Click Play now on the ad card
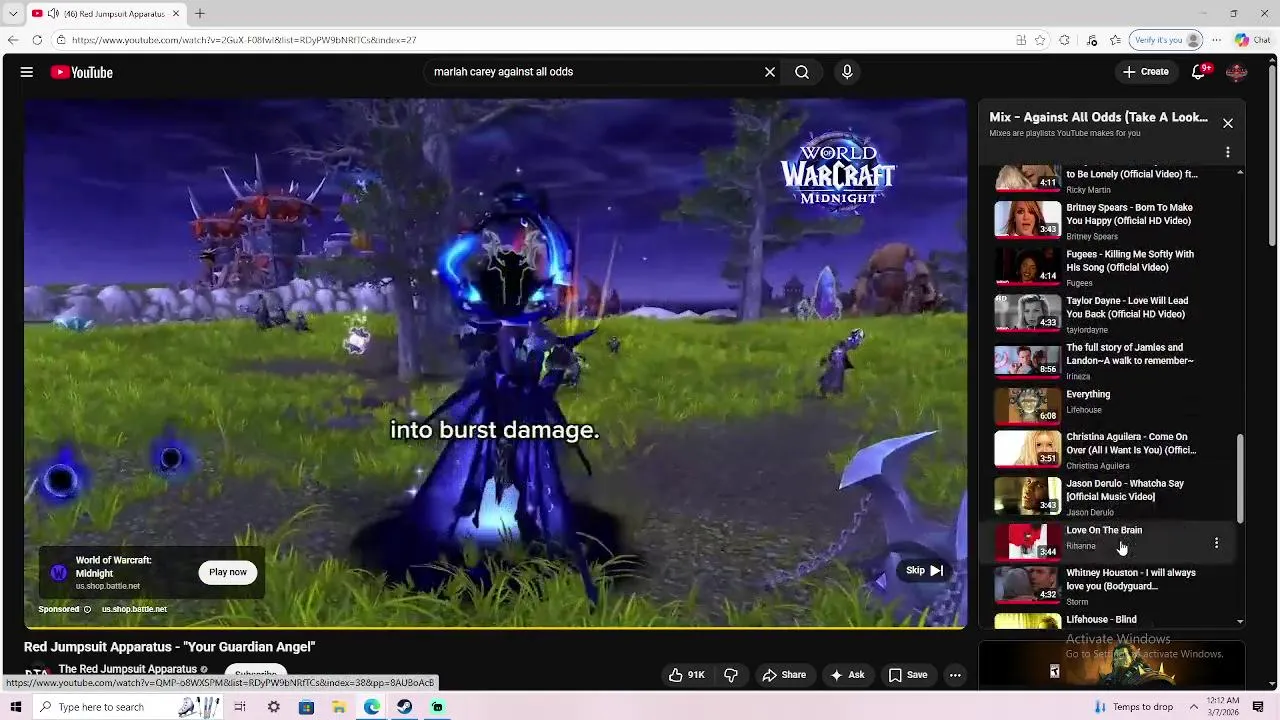The image size is (1280, 720). click(228, 572)
